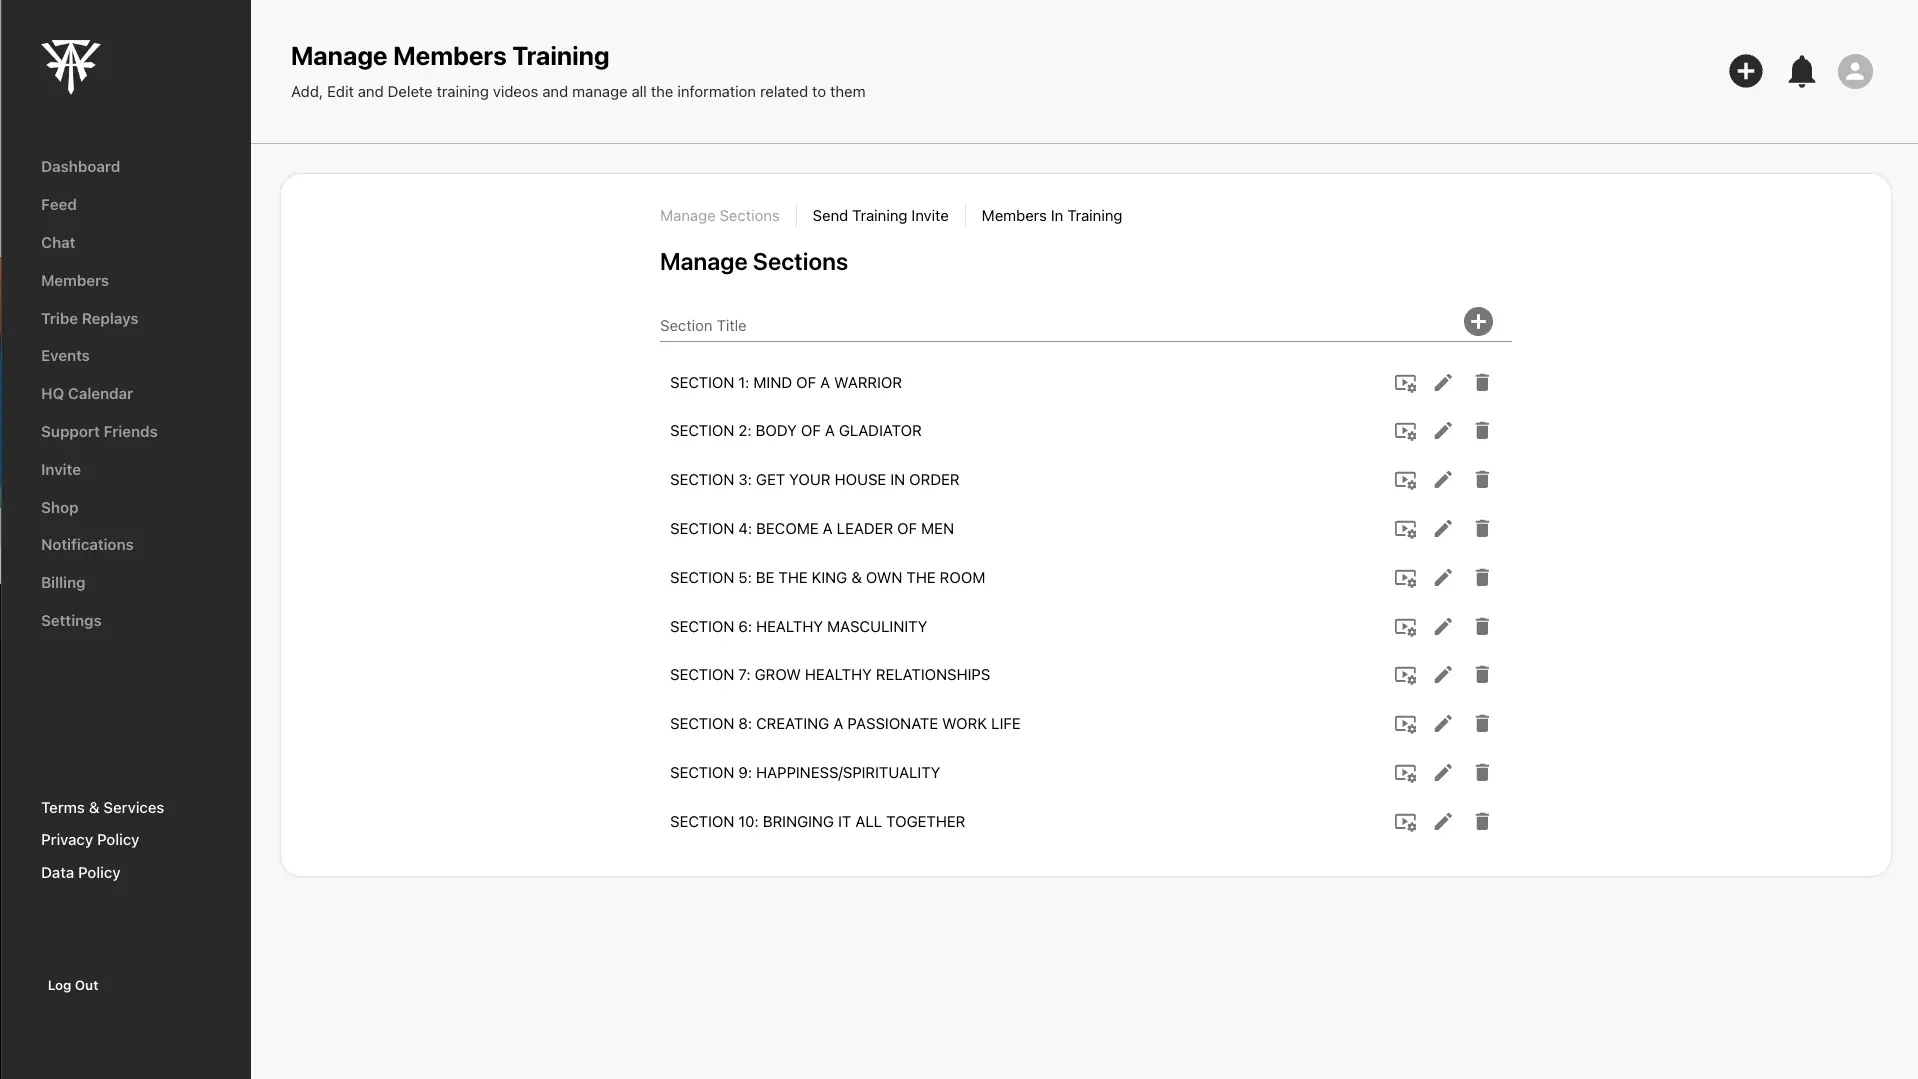Open video settings for Section 1: Mind of a Warrior
This screenshot has height=1079, width=1918.
point(1405,383)
